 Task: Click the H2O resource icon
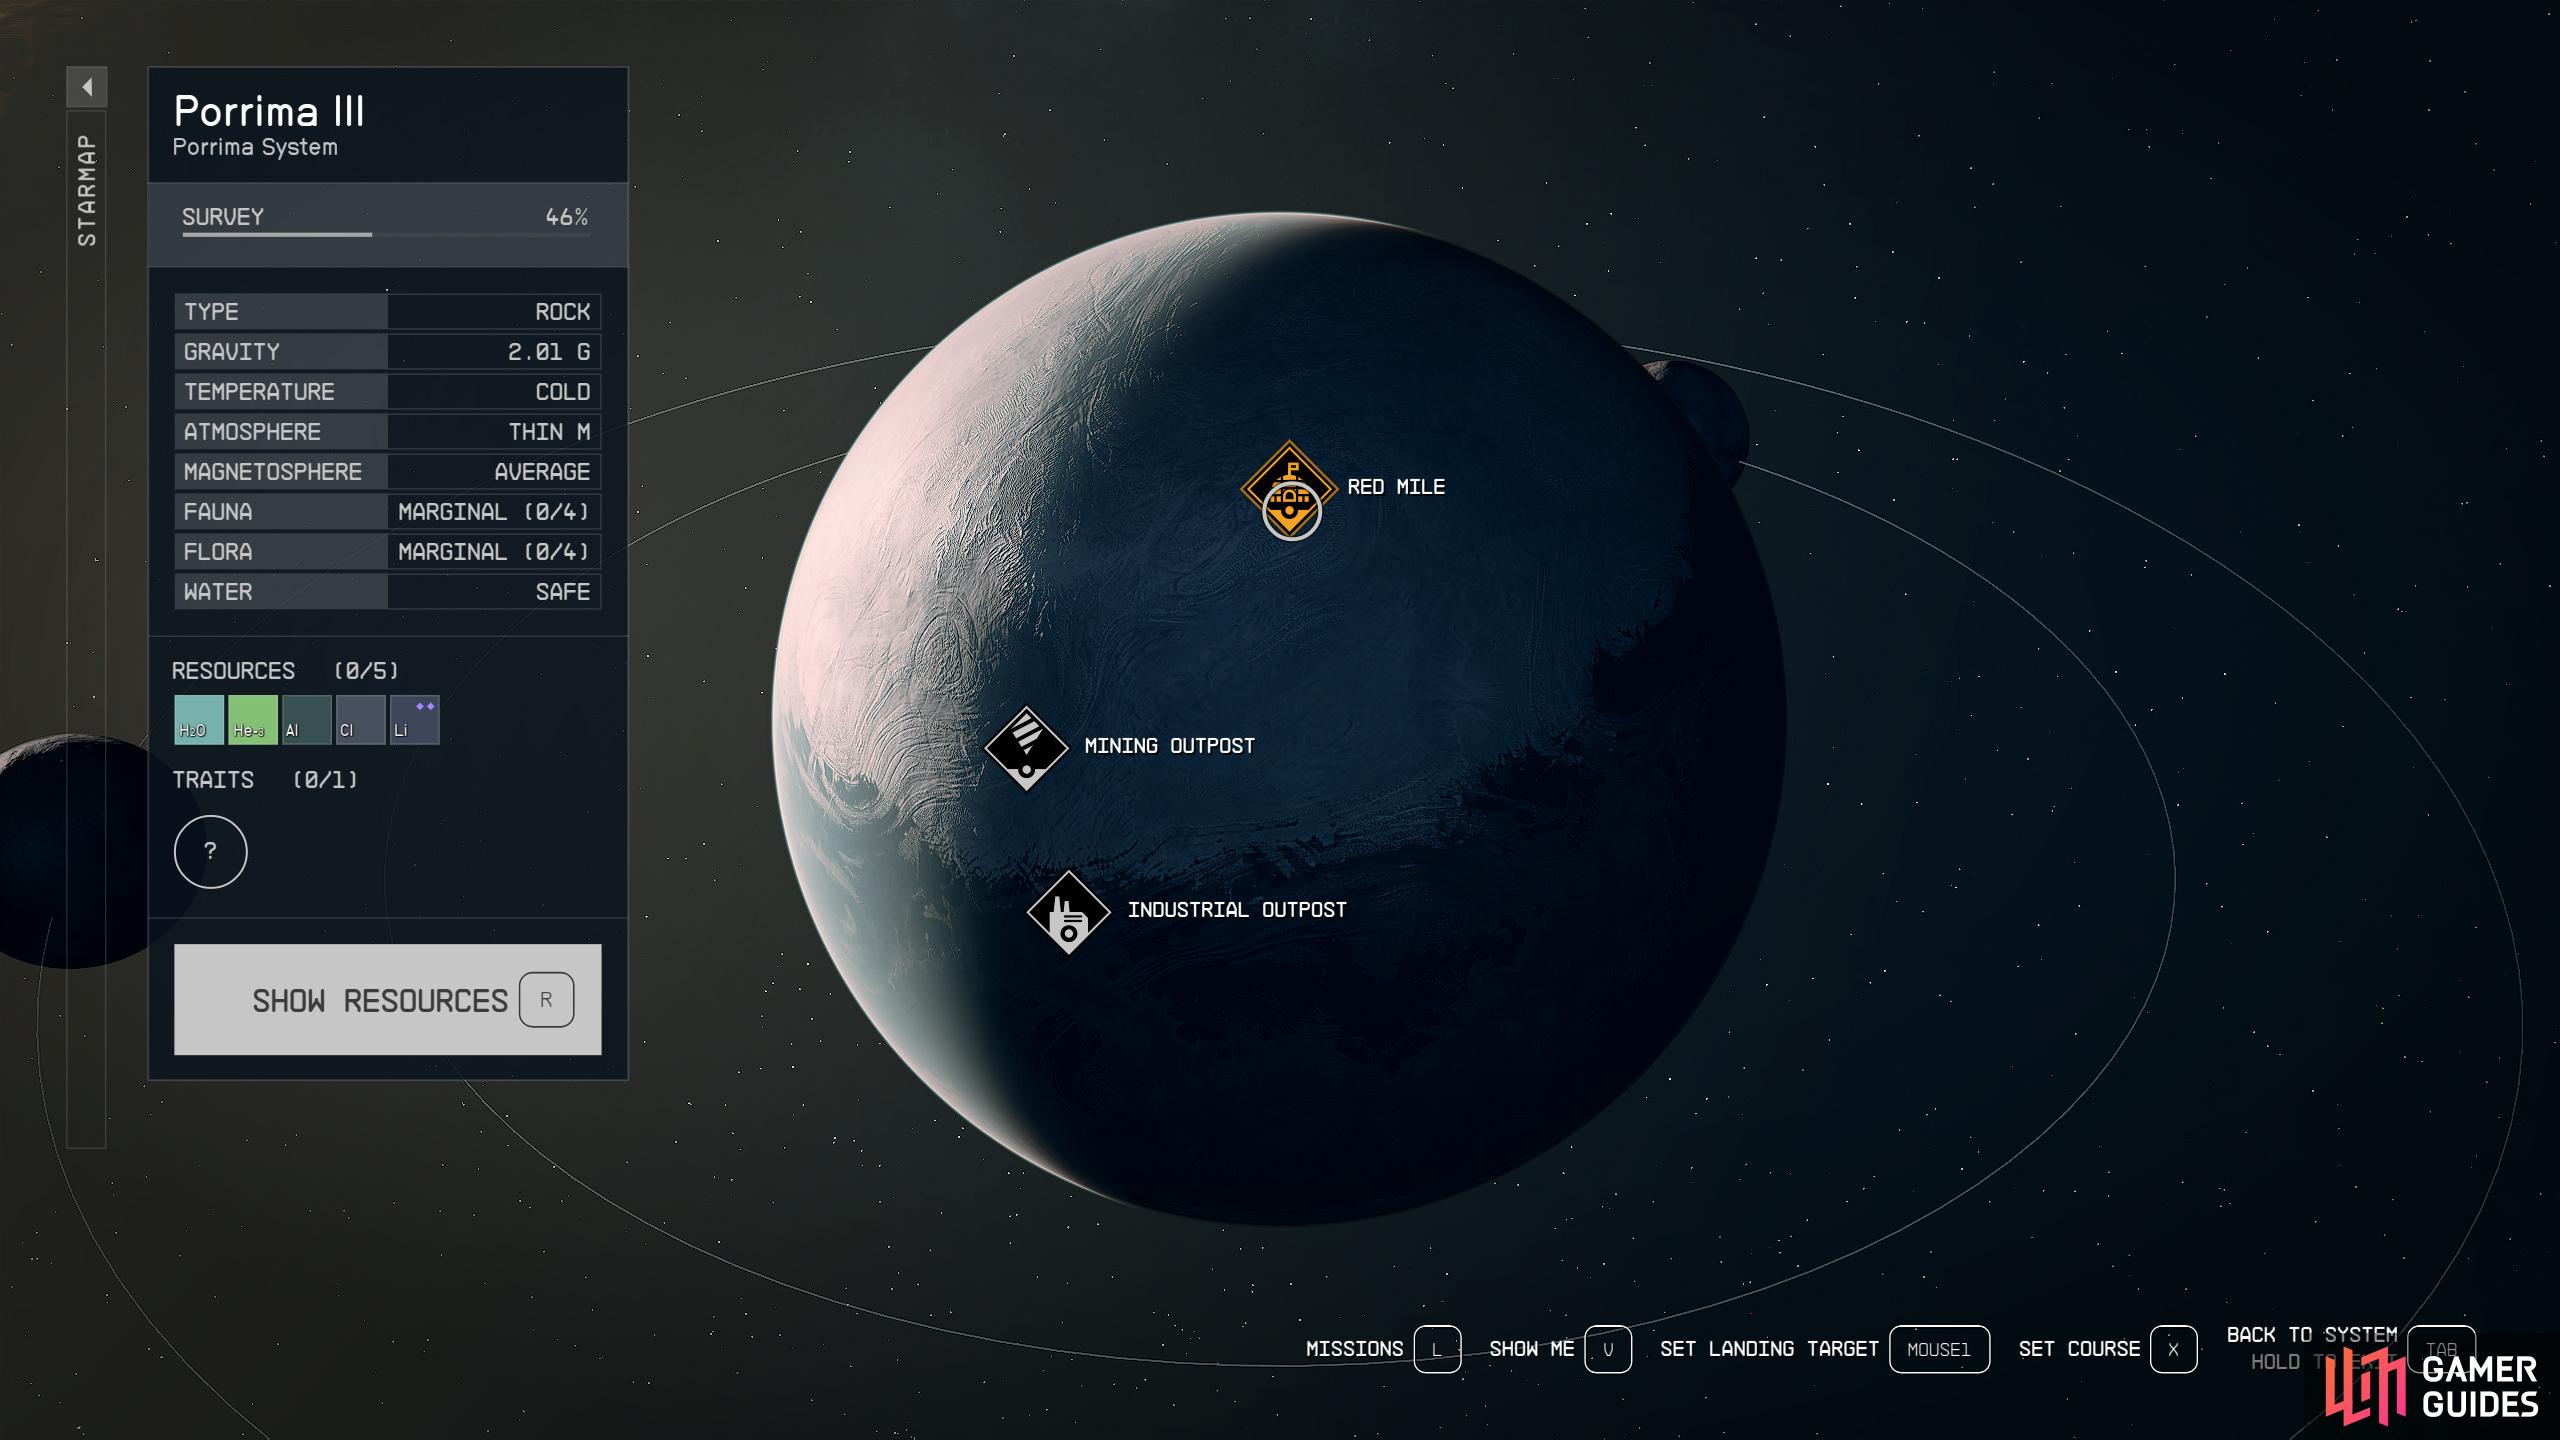coord(197,719)
